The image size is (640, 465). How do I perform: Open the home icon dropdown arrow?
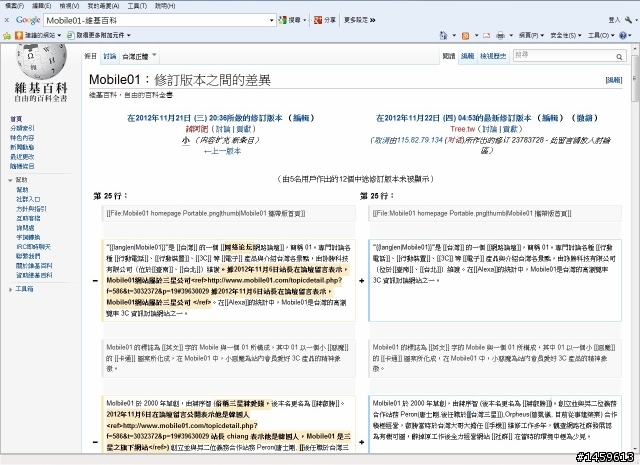[454, 36]
